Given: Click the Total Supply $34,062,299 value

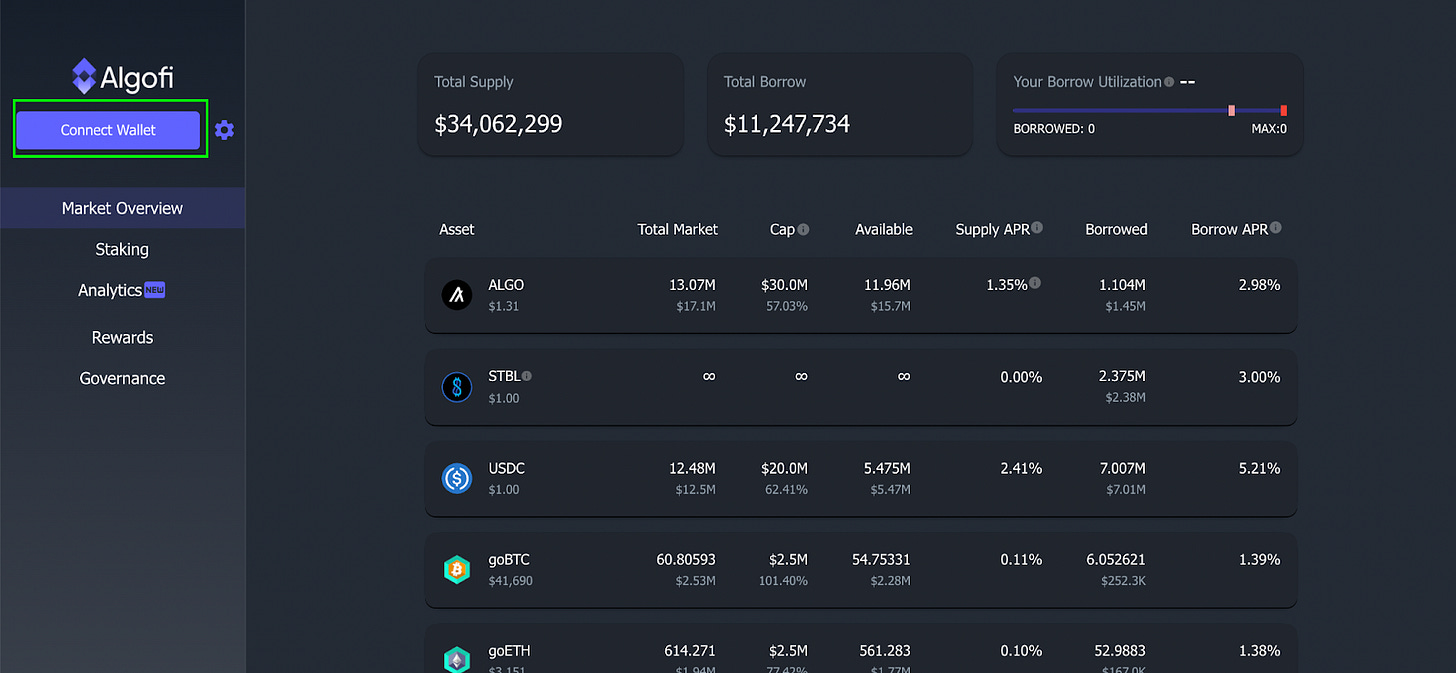Looking at the screenshot, I should tap(498, 124).
